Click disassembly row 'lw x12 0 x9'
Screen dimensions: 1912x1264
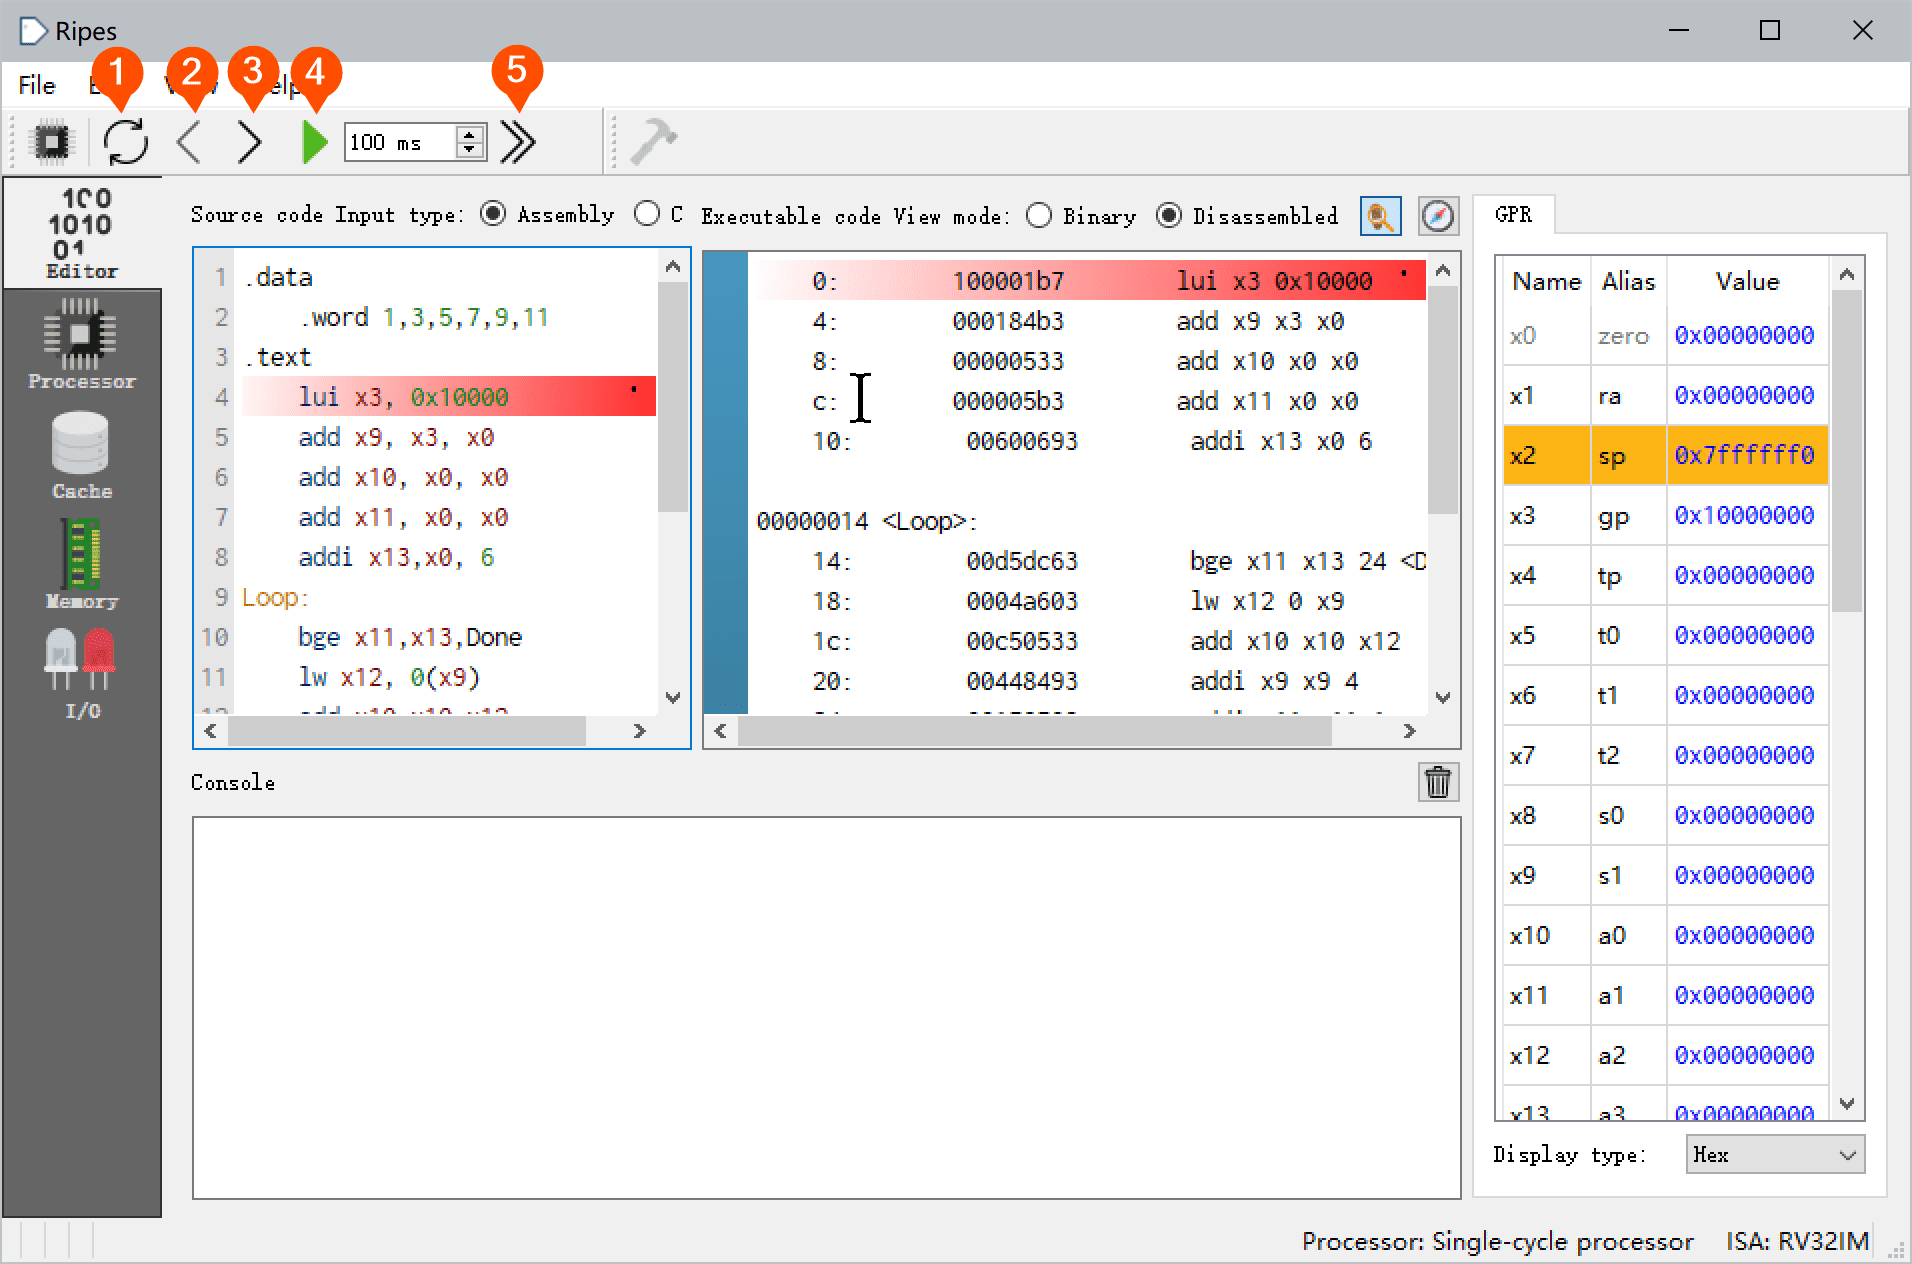(x=1088, y=601)
